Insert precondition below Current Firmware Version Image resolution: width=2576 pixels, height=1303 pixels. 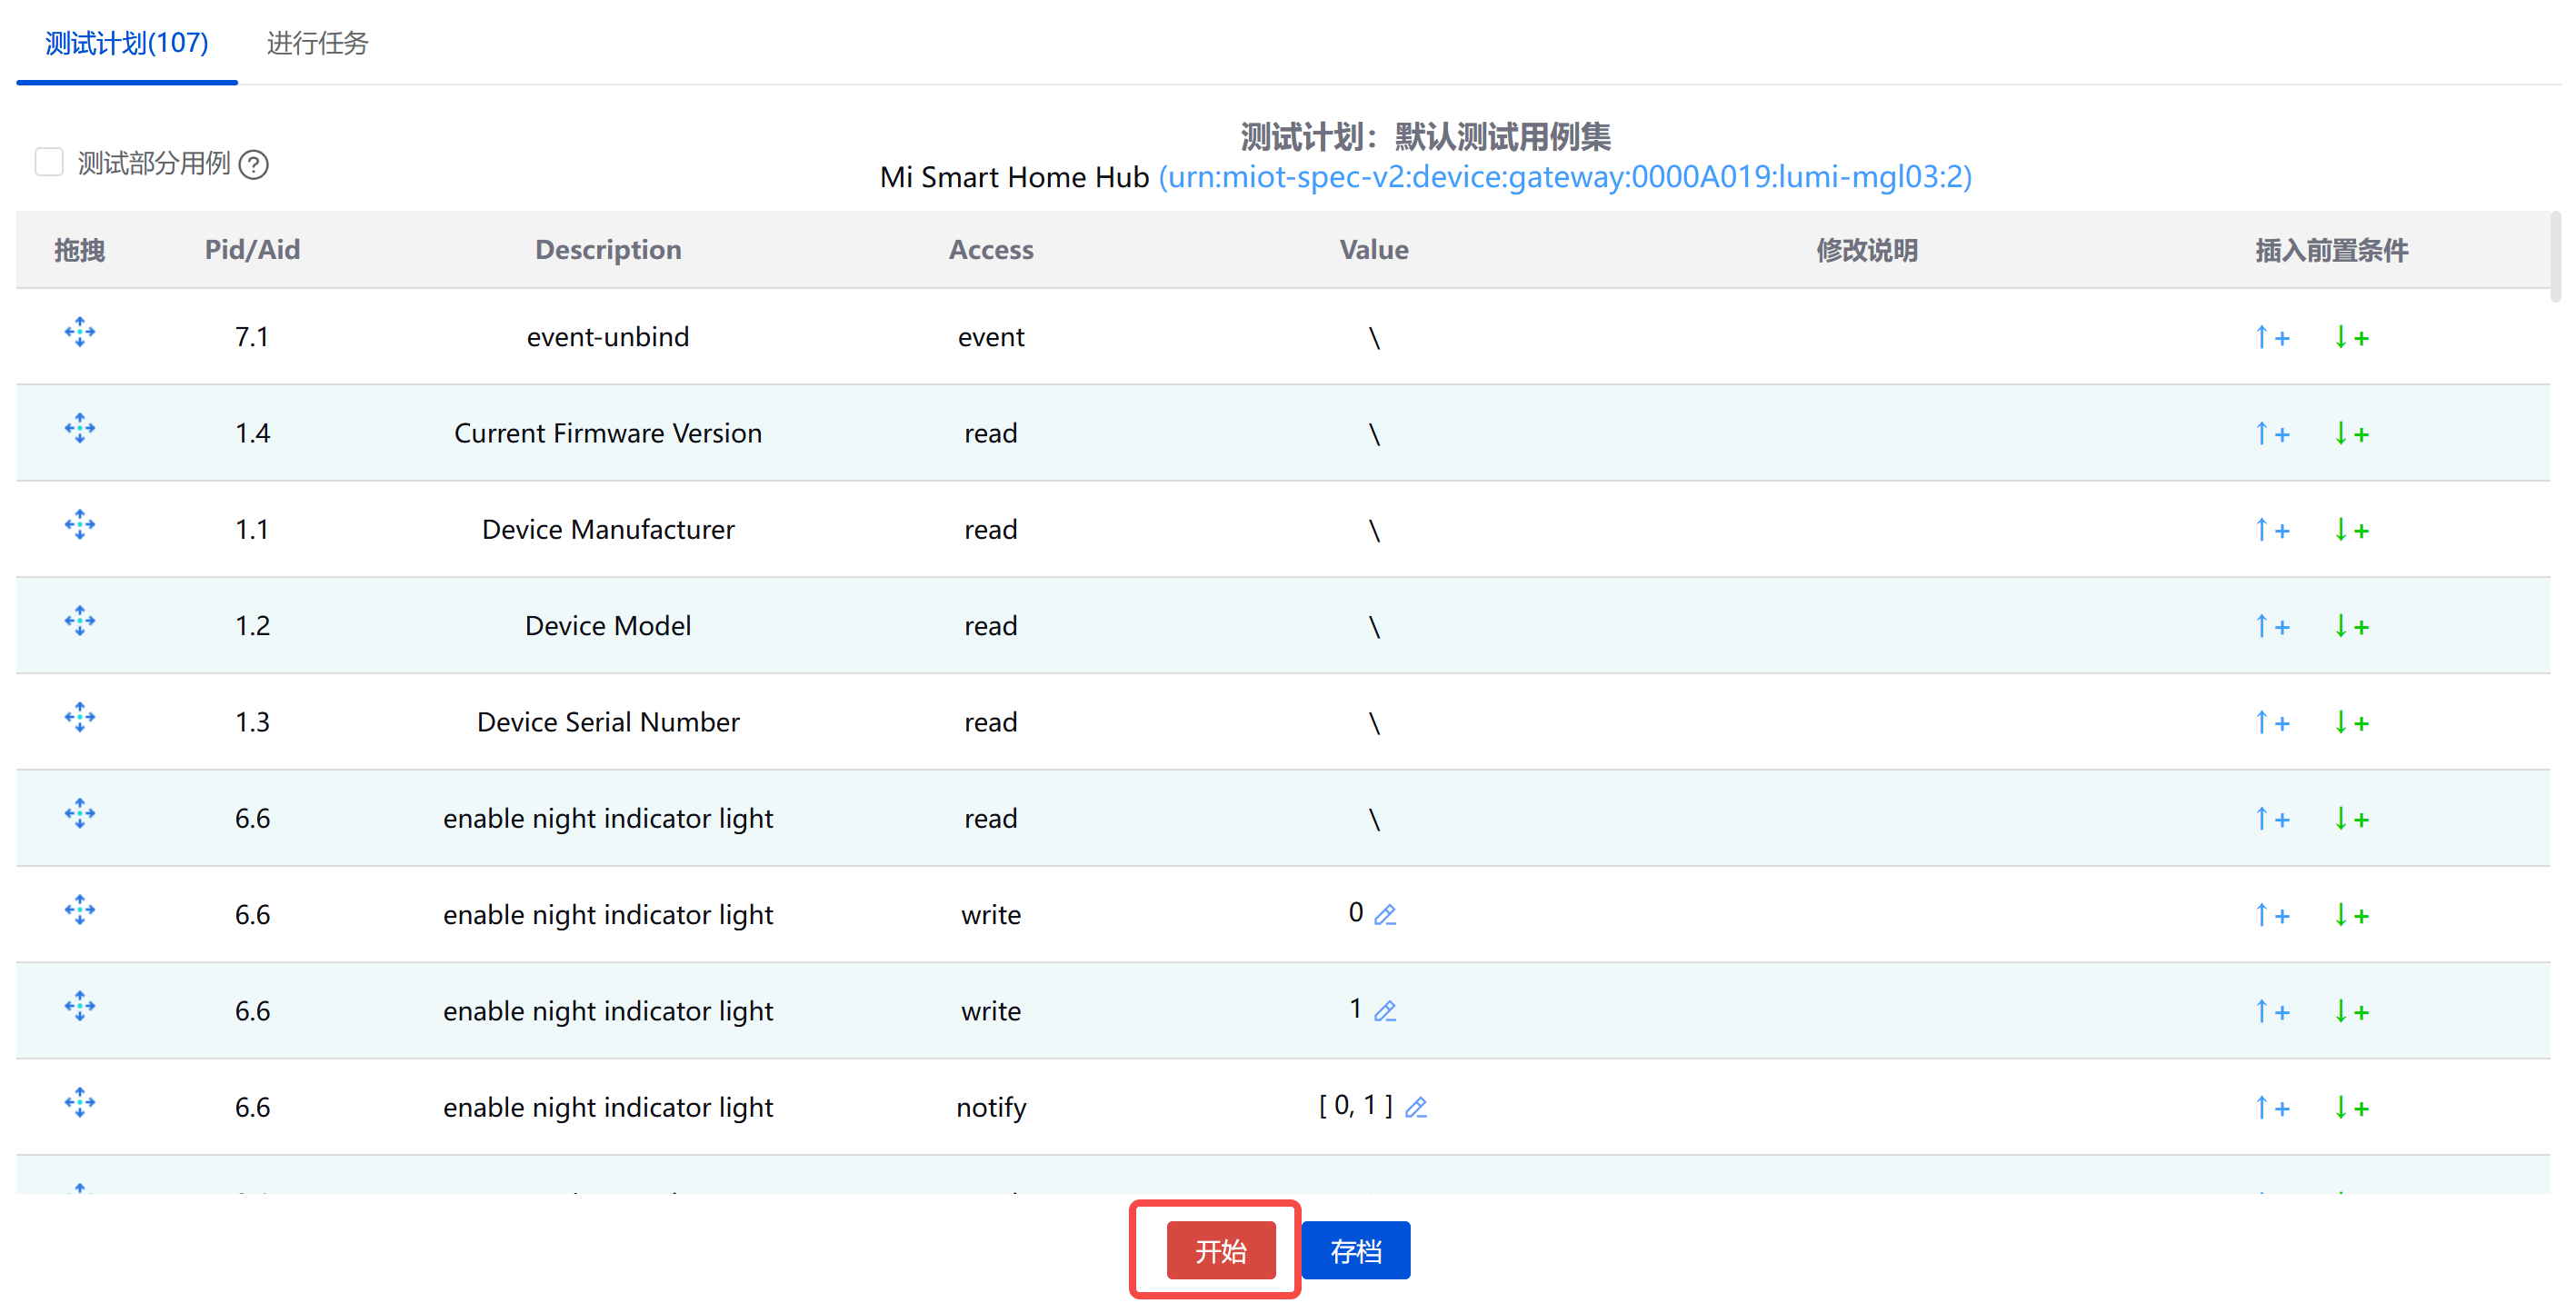pos(2351,434)
